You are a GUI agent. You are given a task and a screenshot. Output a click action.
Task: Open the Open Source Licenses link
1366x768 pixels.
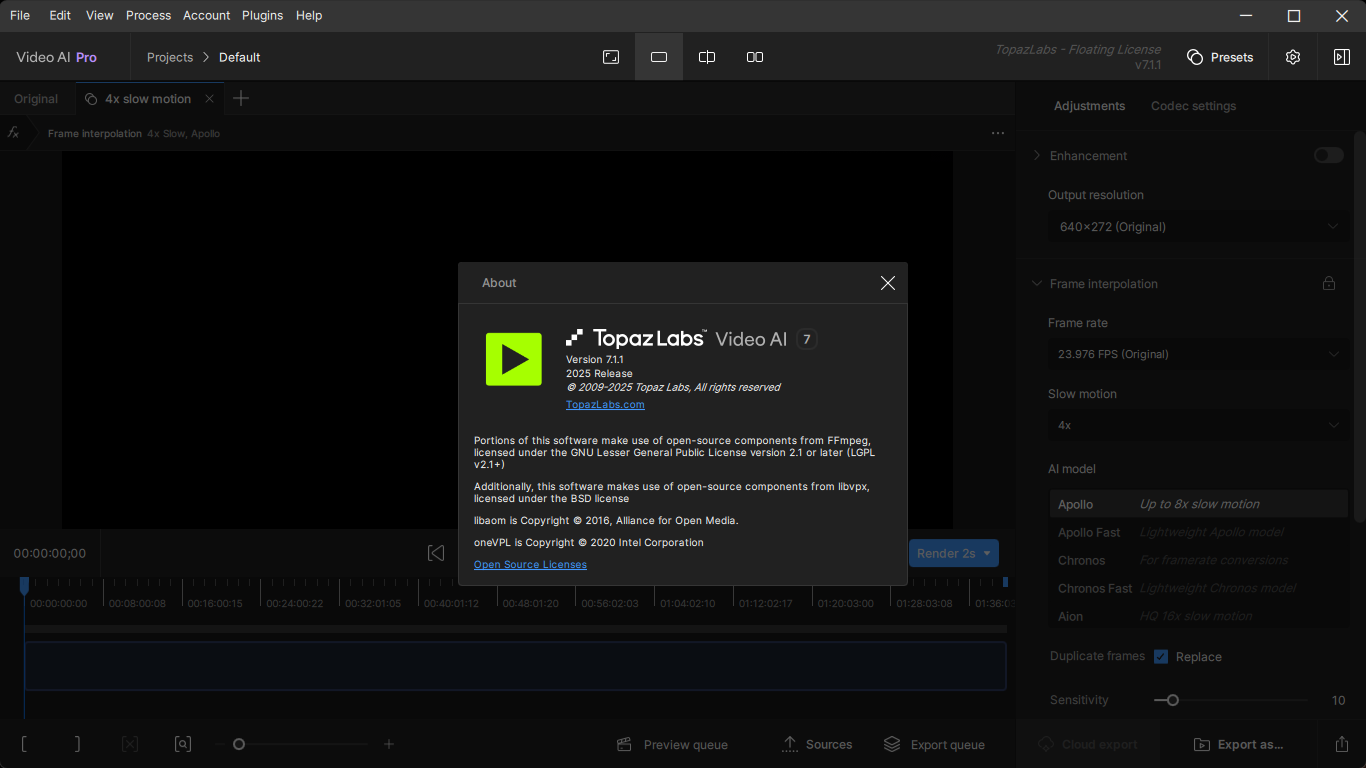point(530,565)
